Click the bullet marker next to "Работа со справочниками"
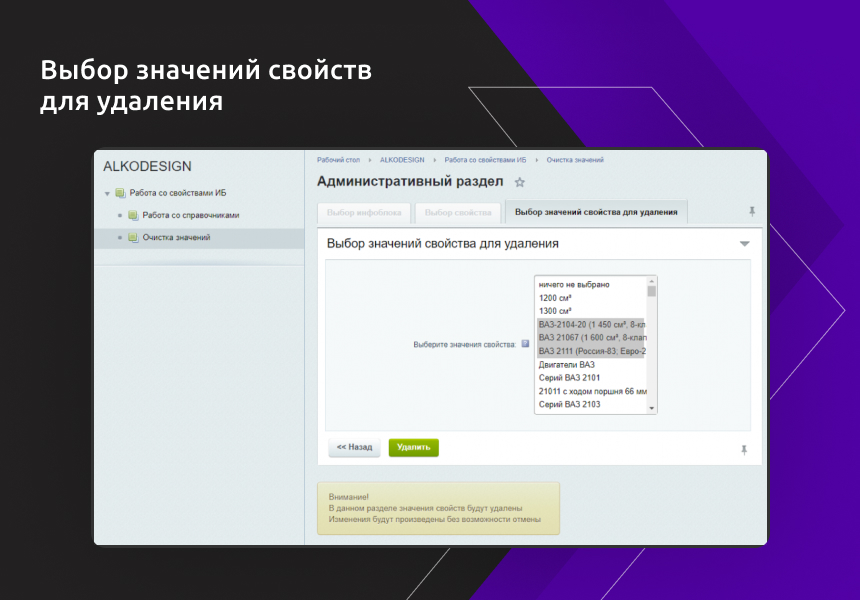860x600 pixels. pyautogui.click(x=121, y=215)
